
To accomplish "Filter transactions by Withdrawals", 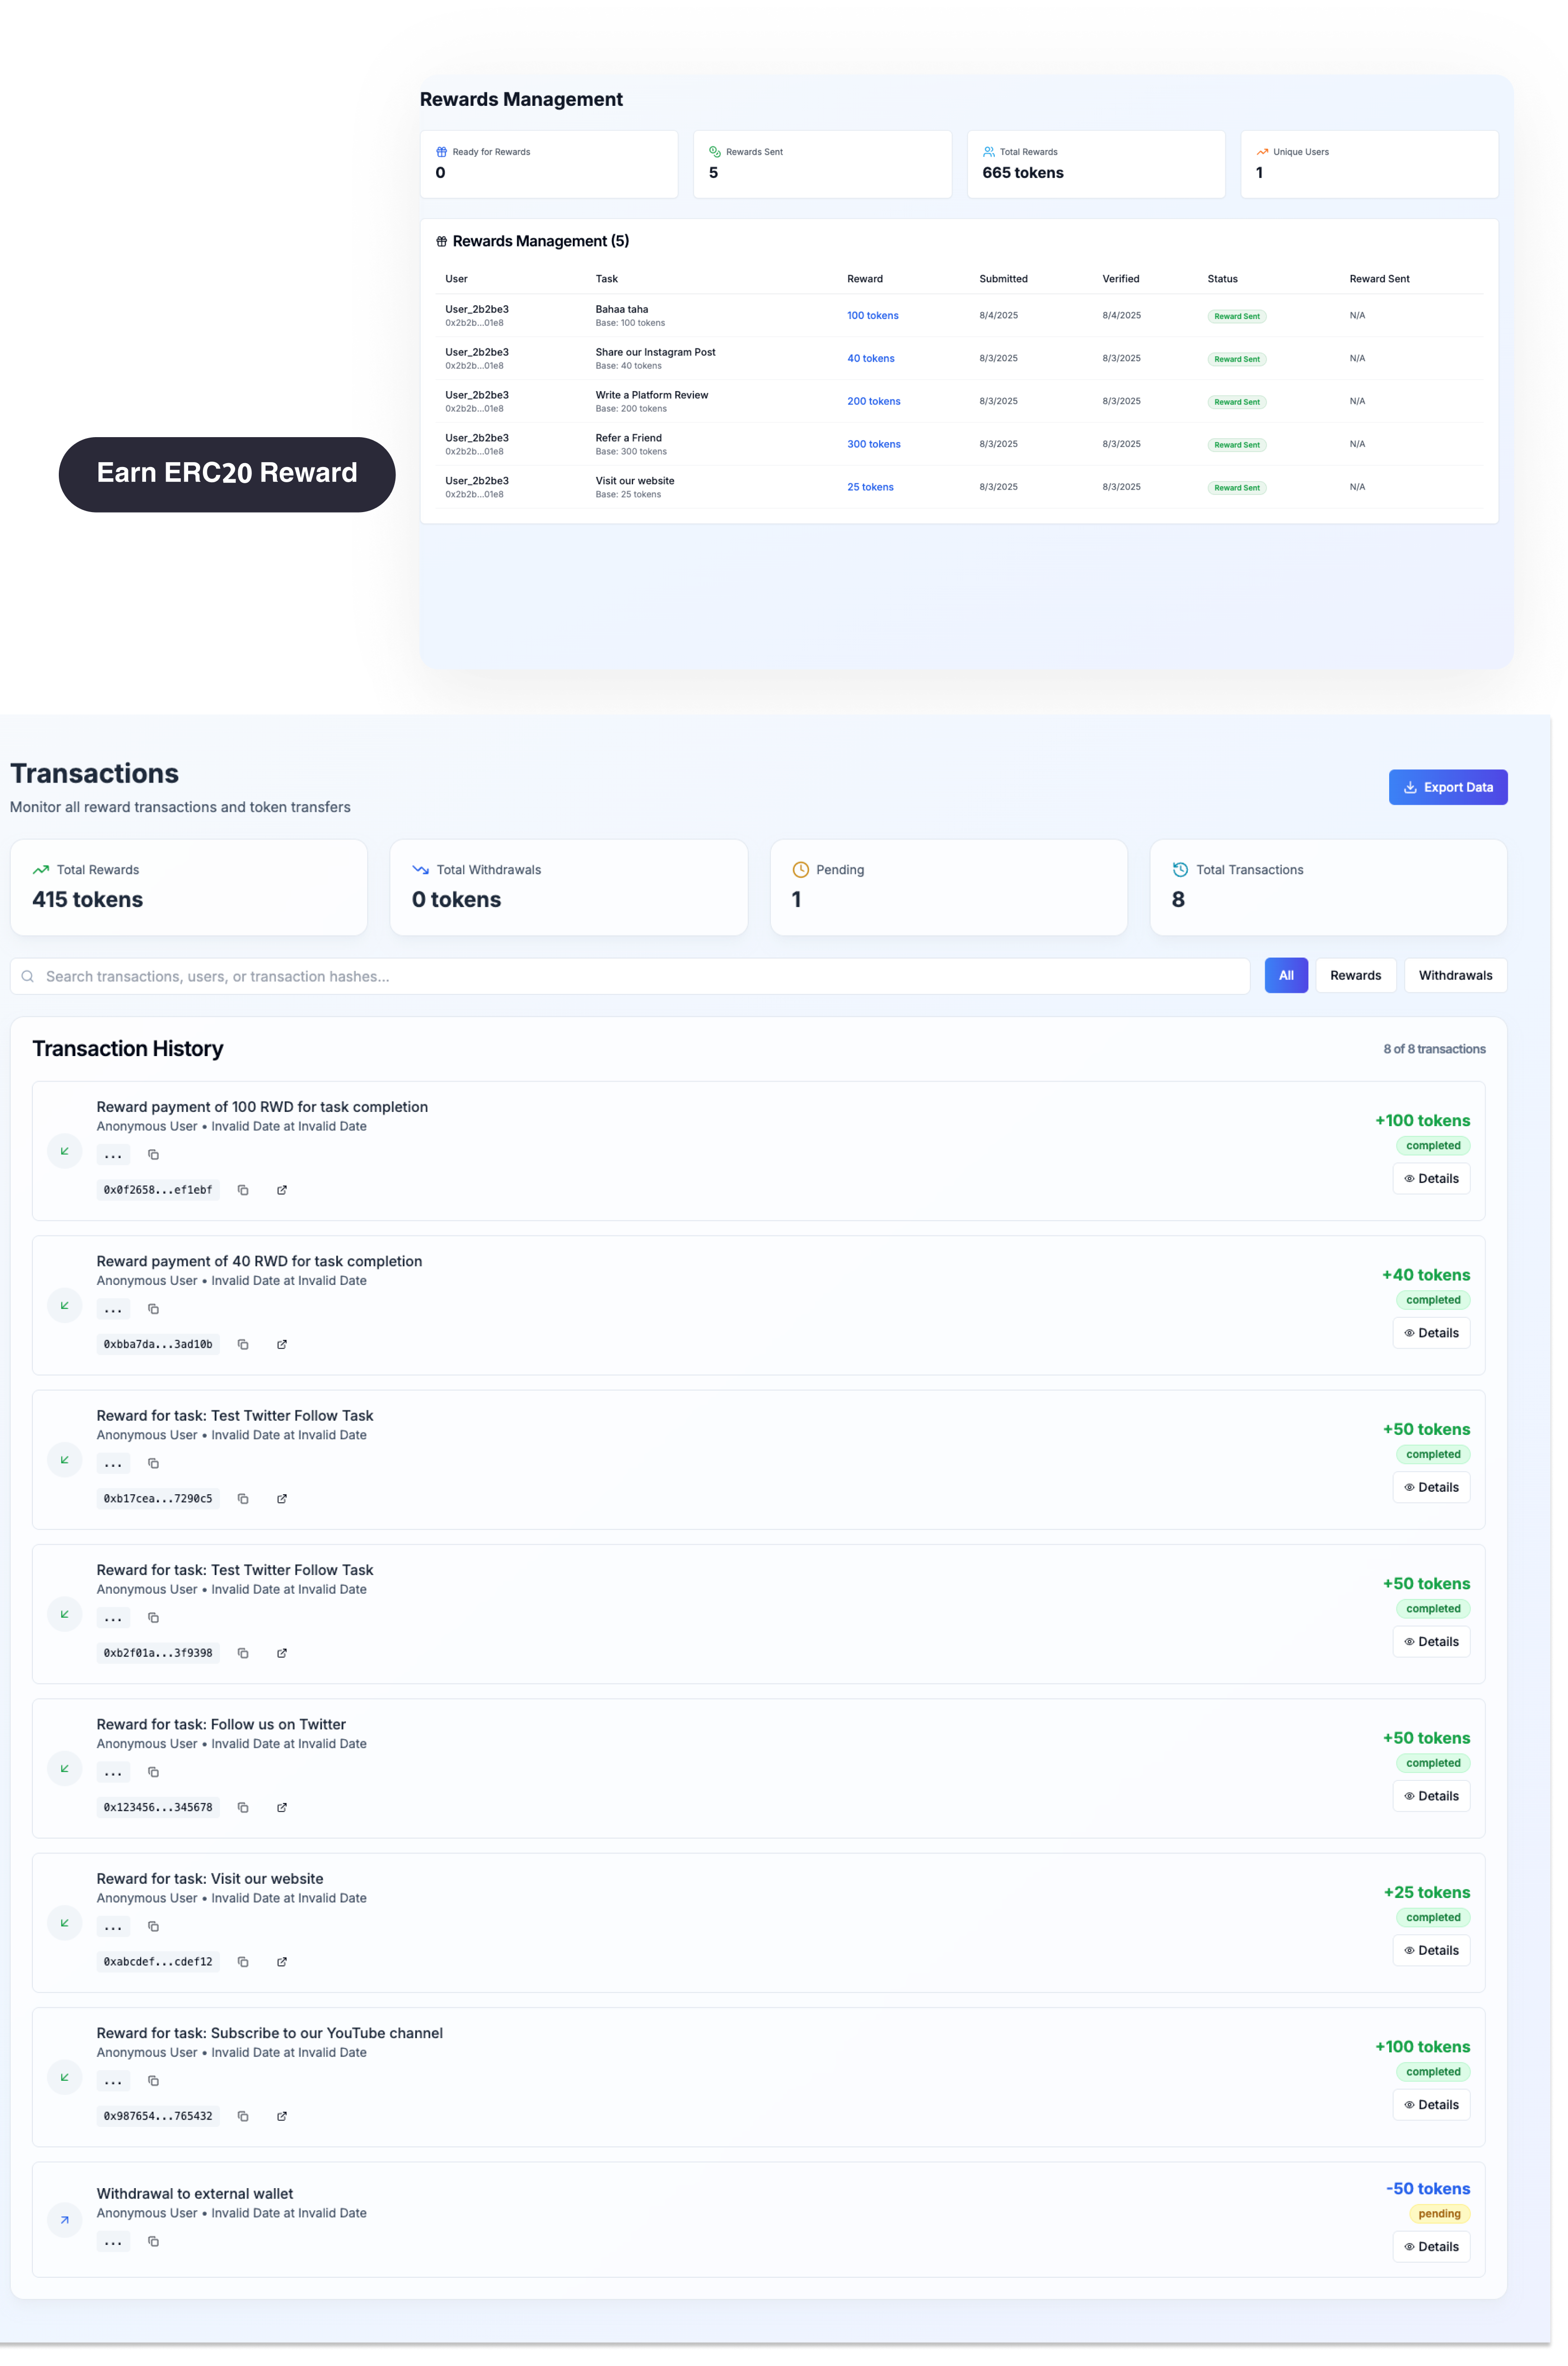I will coord(1455,975).
